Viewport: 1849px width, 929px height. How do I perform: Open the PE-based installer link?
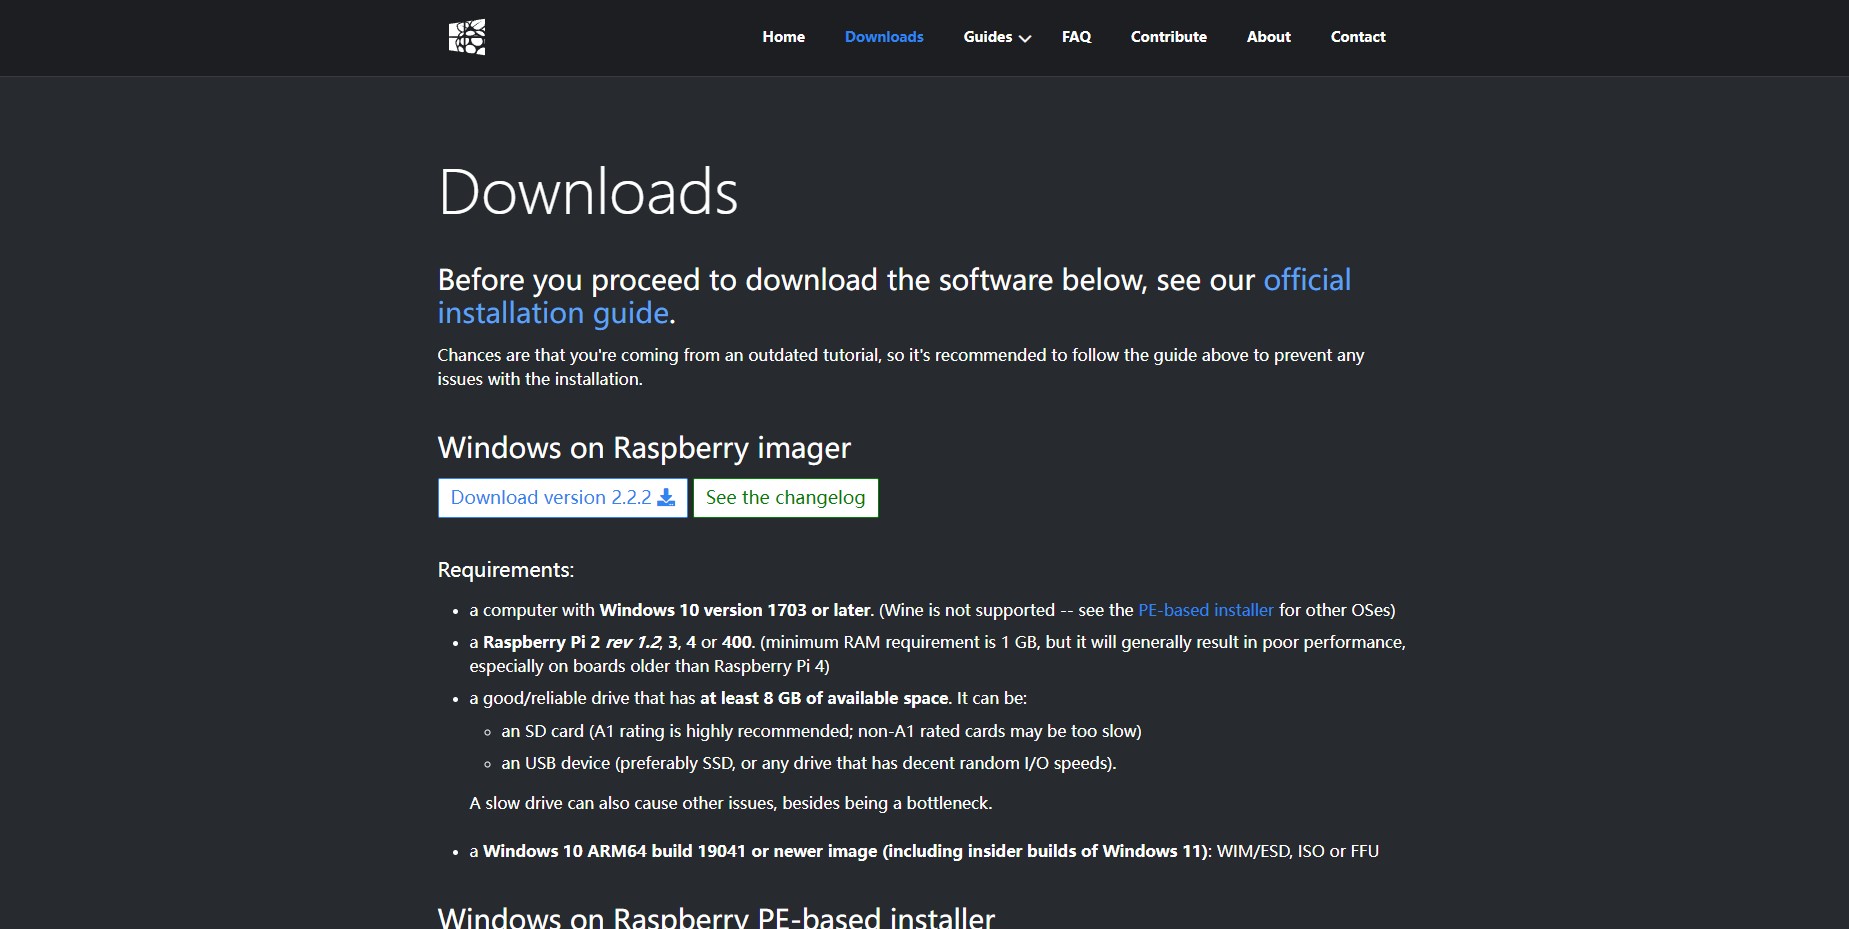[1205, 610]
